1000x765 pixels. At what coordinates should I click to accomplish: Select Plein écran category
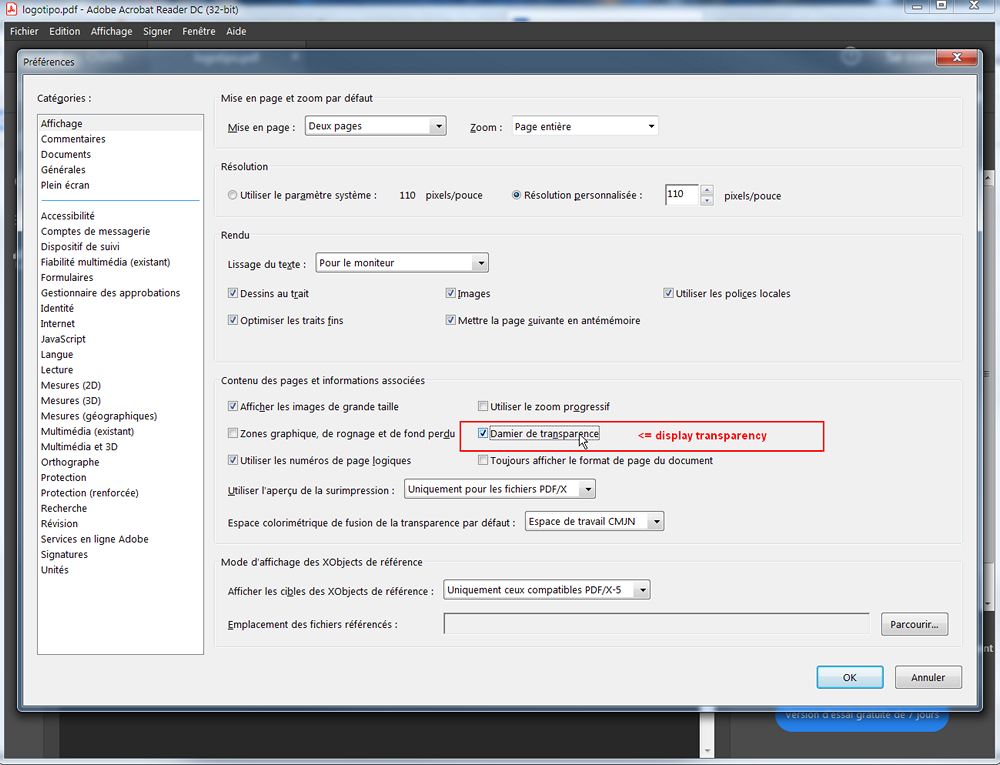(x=120, y=185)
